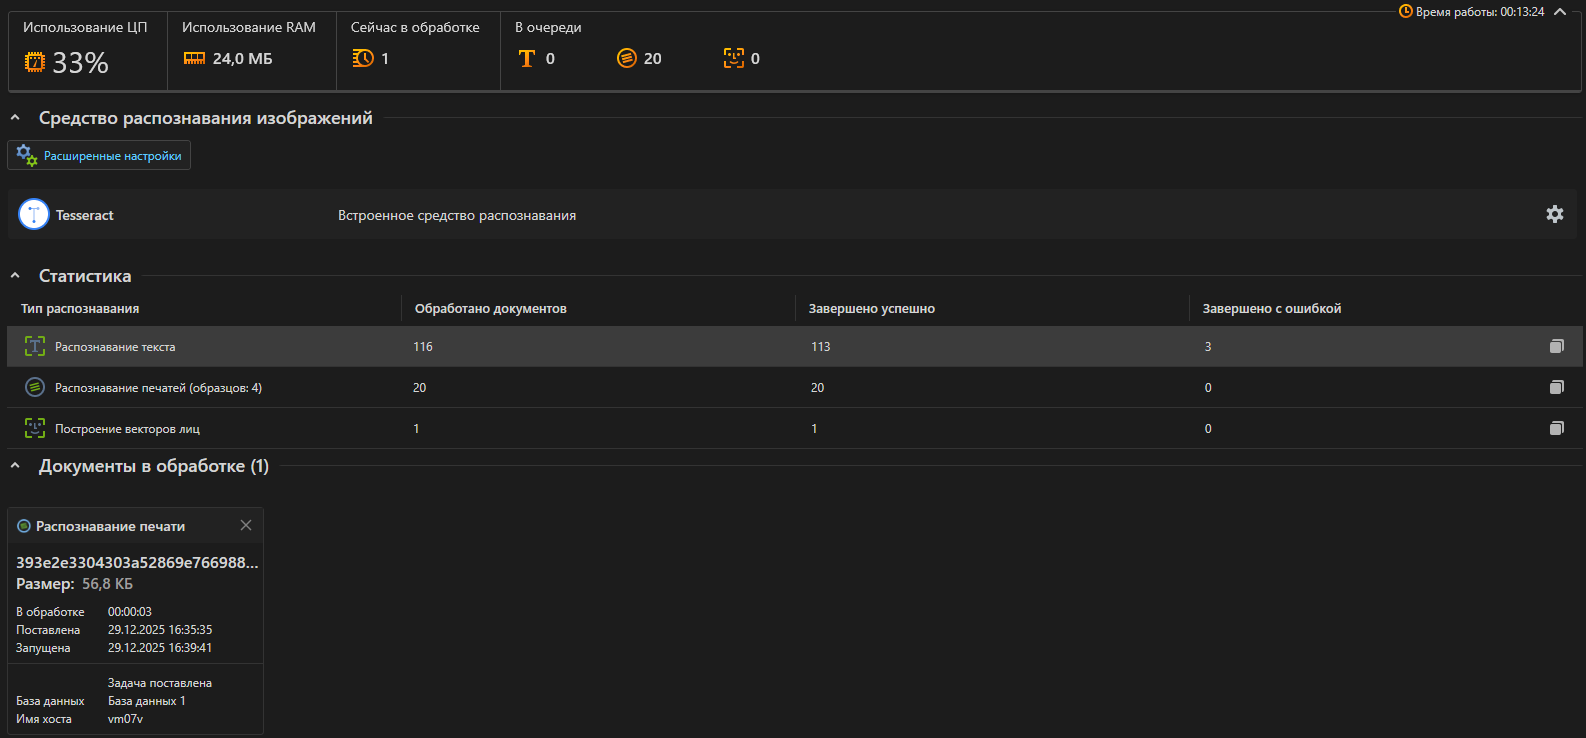Collapse the documents in processing section

coord(15,466)
